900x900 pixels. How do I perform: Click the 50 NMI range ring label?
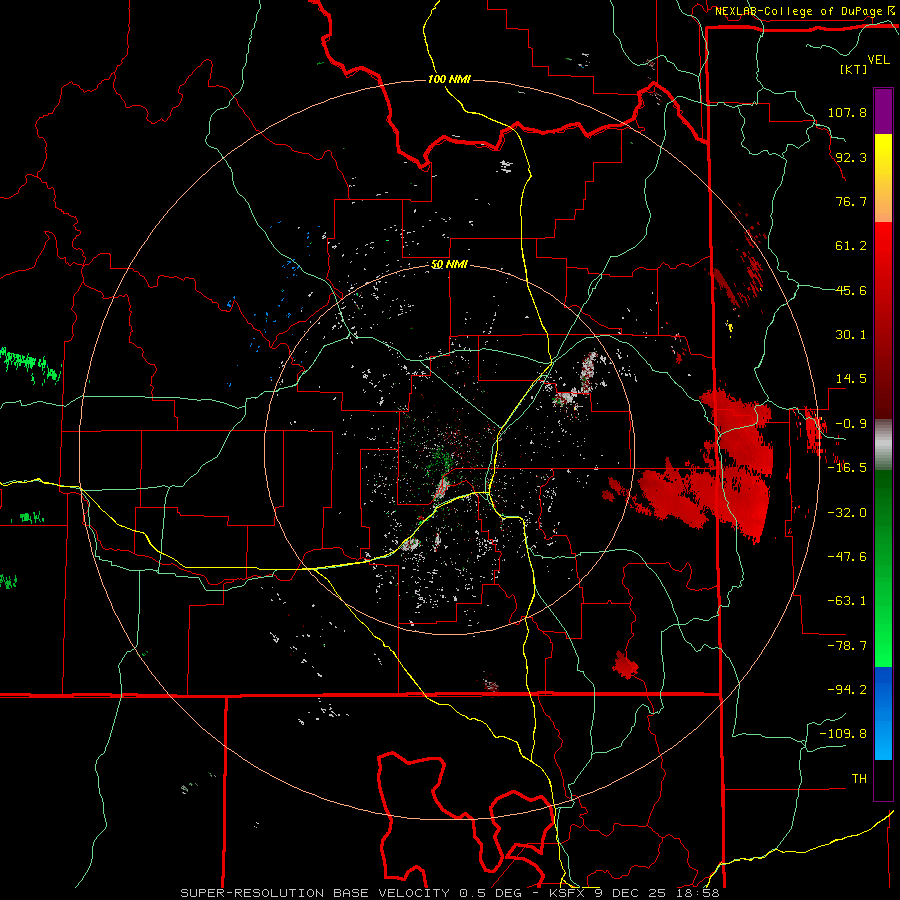(449, 265)
